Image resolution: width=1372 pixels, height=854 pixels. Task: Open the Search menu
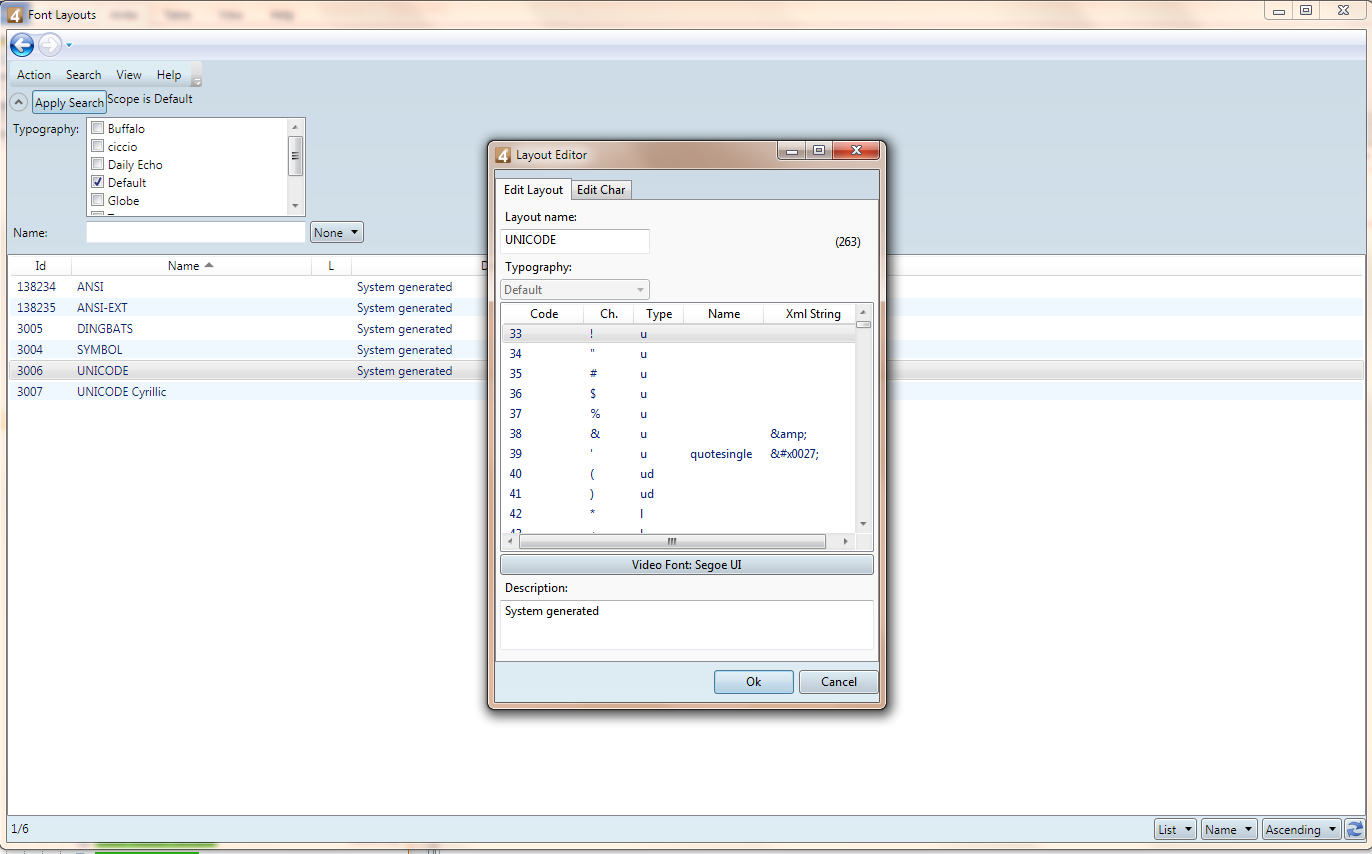[x=84, y=75]
